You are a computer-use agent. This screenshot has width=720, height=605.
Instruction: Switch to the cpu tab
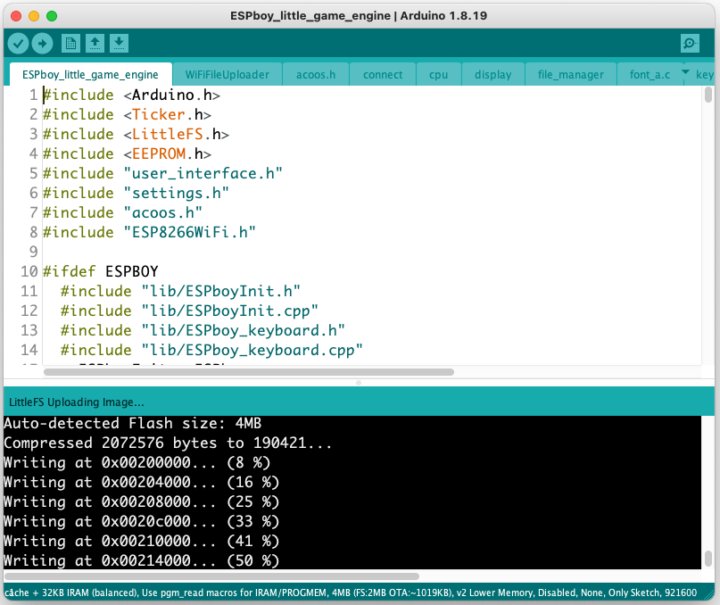(x=438, y=75)
